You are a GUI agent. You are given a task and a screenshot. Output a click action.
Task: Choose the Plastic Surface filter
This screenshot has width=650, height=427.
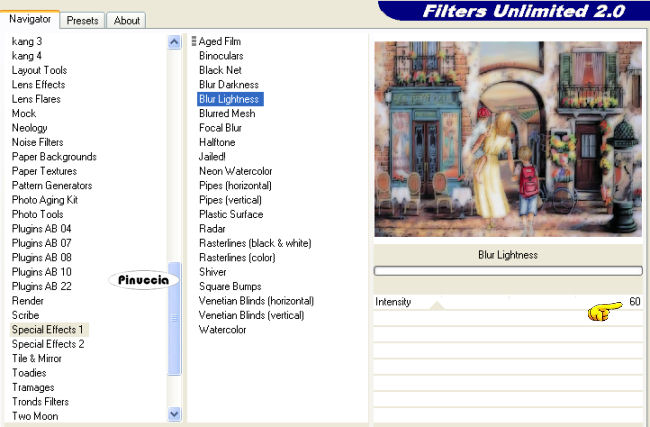click(x=231, y=214)
